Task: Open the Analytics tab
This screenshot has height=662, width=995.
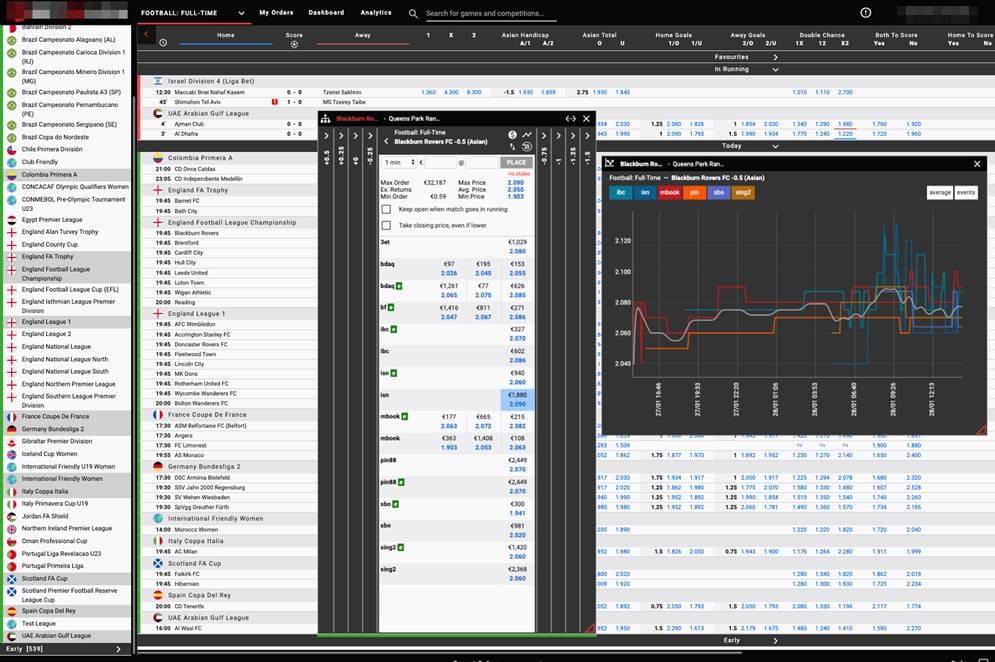Action: click(x=376, y=13)
